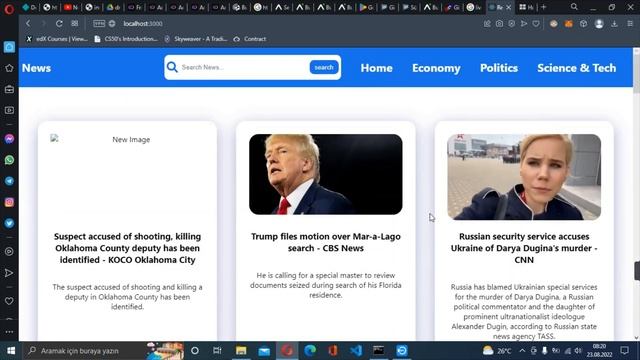The width and height of the screenshot is (640, 360).
Task: Click the camera snapshot icon in toolbar
Action: (x=499, y=24)
